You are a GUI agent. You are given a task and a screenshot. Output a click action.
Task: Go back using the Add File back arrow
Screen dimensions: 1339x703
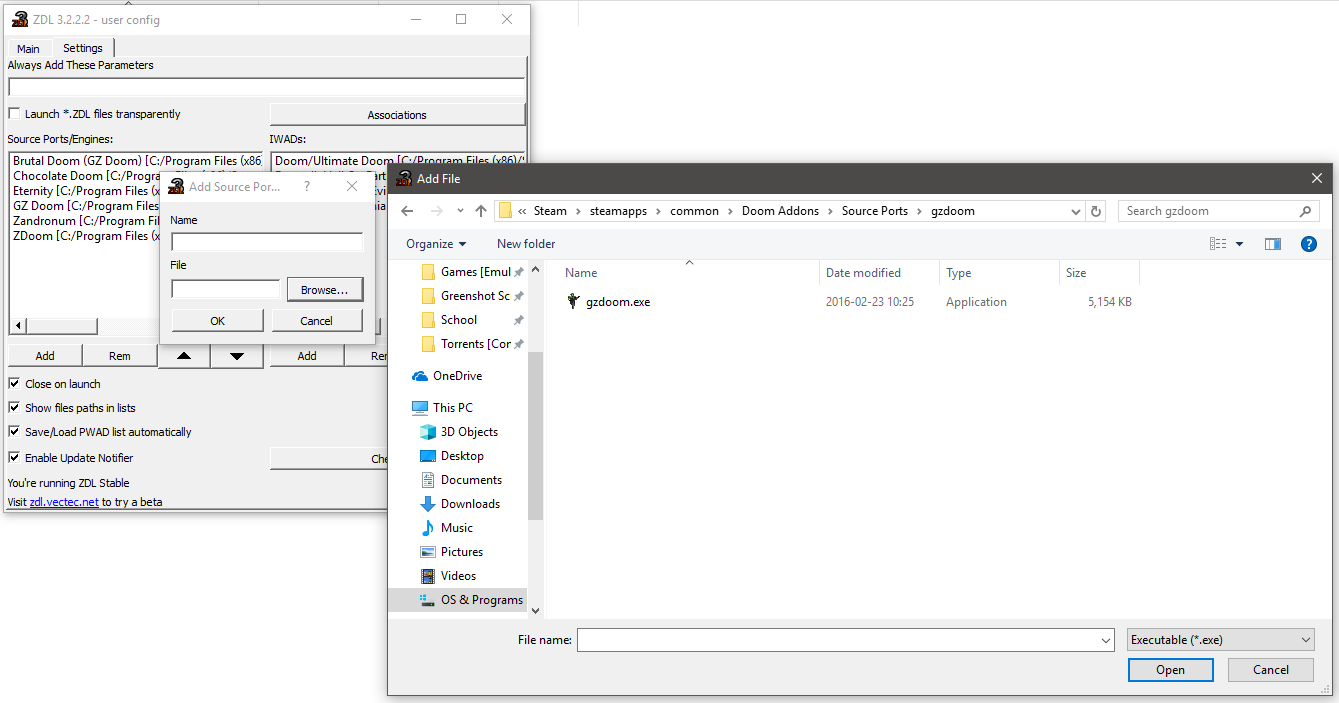pos(407,211)
